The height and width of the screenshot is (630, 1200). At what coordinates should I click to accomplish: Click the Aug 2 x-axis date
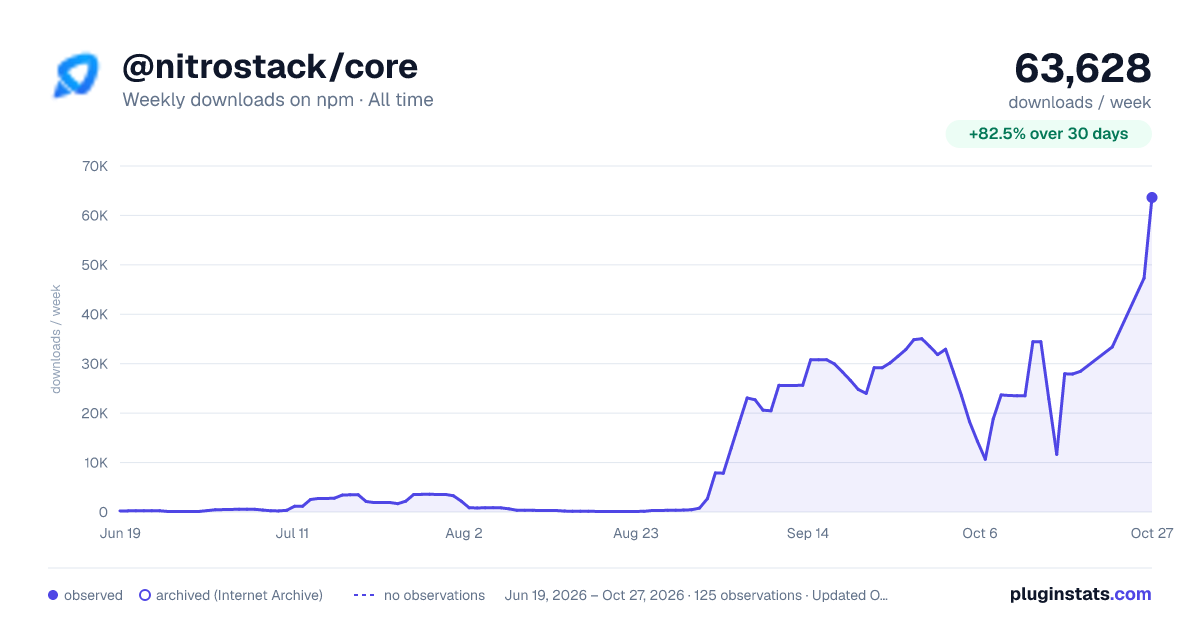464,534
